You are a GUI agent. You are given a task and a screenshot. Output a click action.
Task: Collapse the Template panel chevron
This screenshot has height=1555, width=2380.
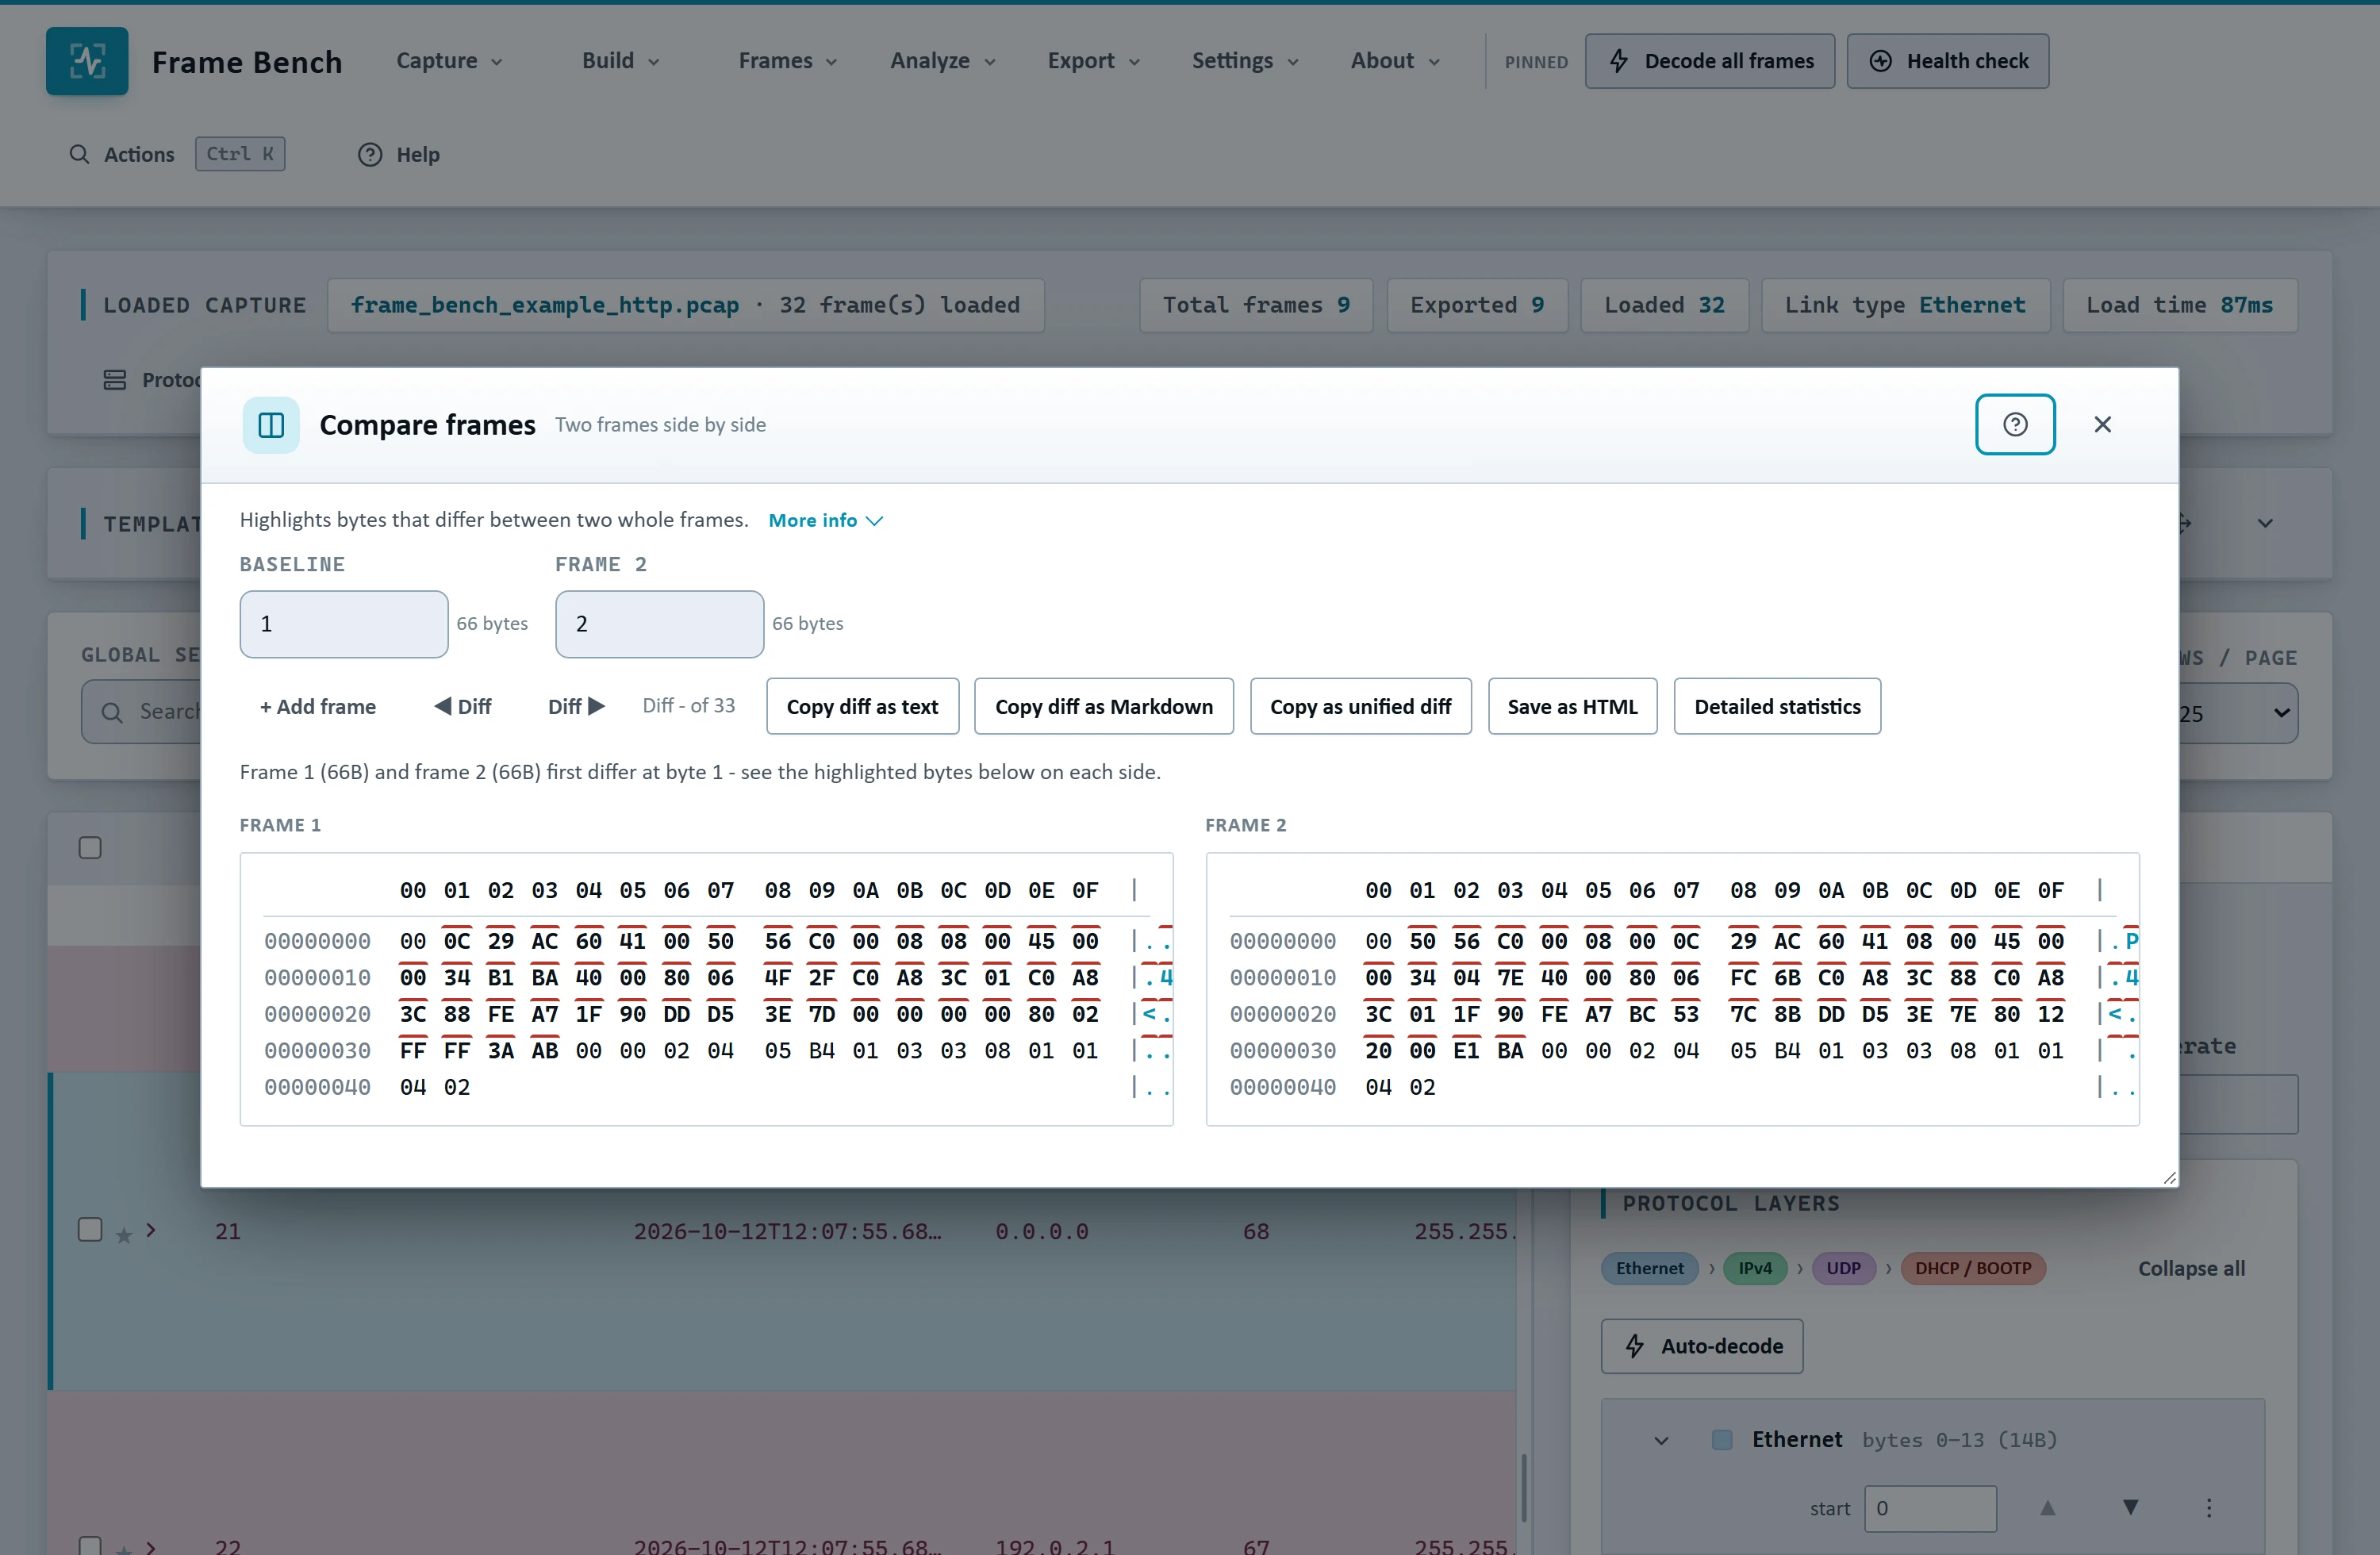pos(2265,523)
